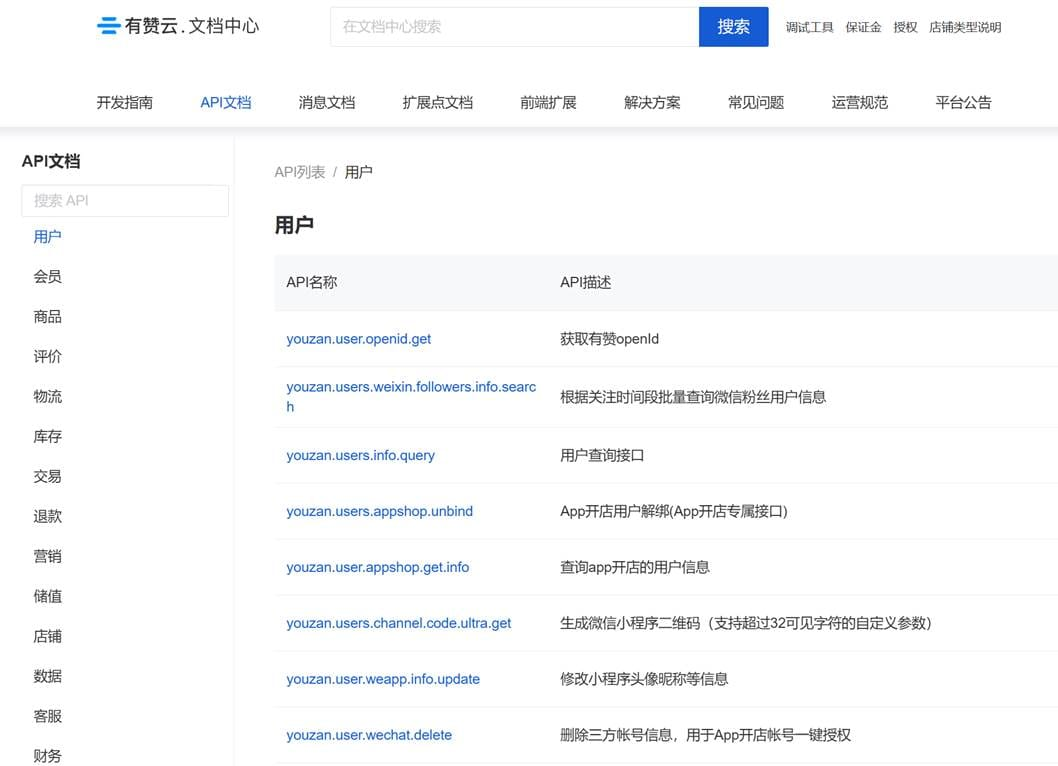Open youzan.users.channel.code.ultra.get link
This screenshot has width=1058, height=766.
398,623
